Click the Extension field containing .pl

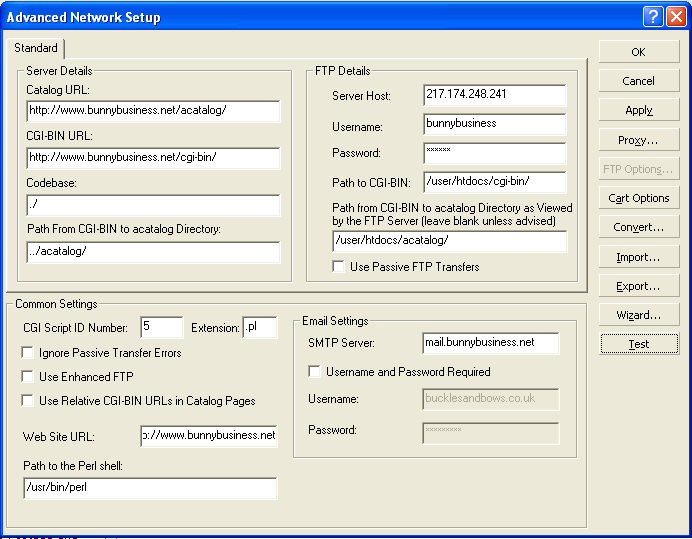[260, 327]
